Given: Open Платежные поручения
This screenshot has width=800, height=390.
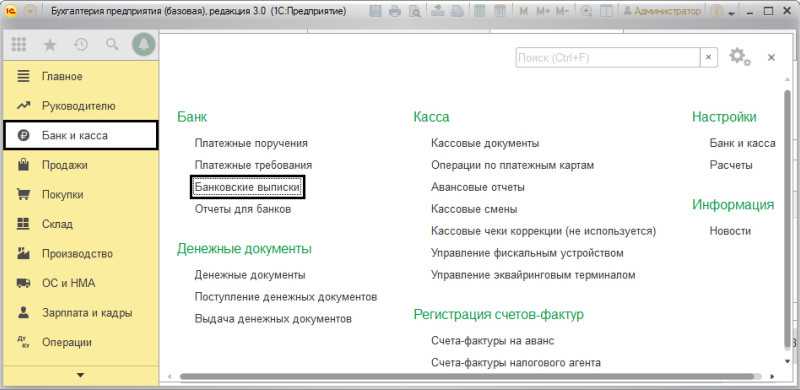Looking at the screenshot, I should pos(251,143).
